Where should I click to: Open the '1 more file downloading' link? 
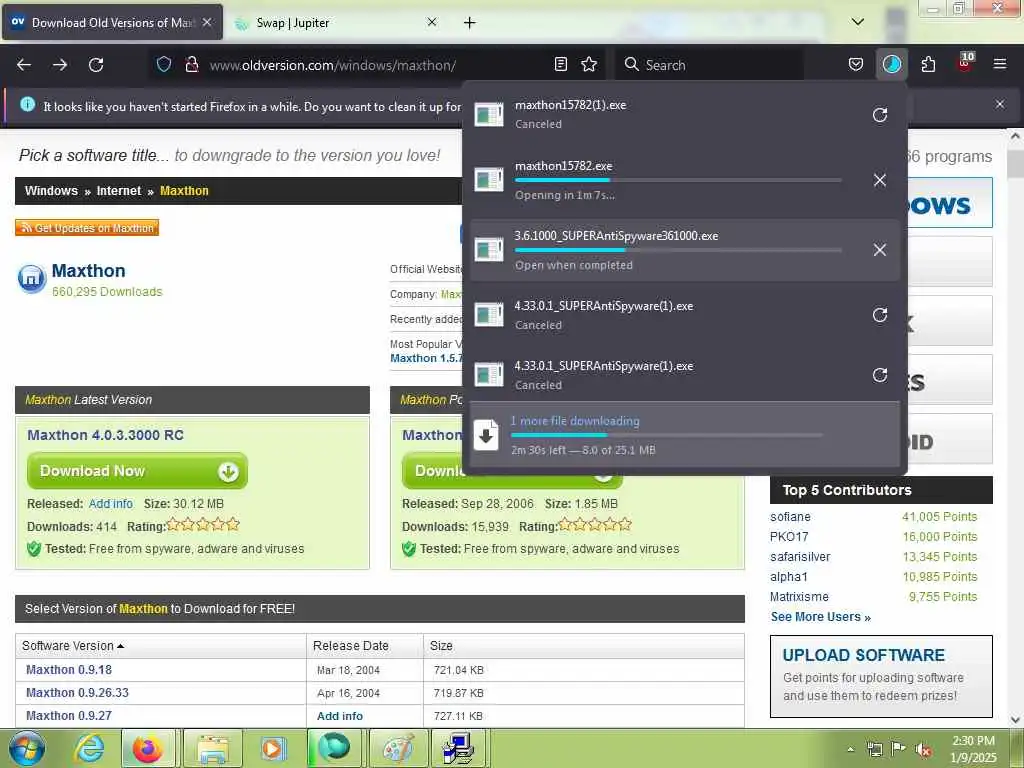tap(575, 421)
